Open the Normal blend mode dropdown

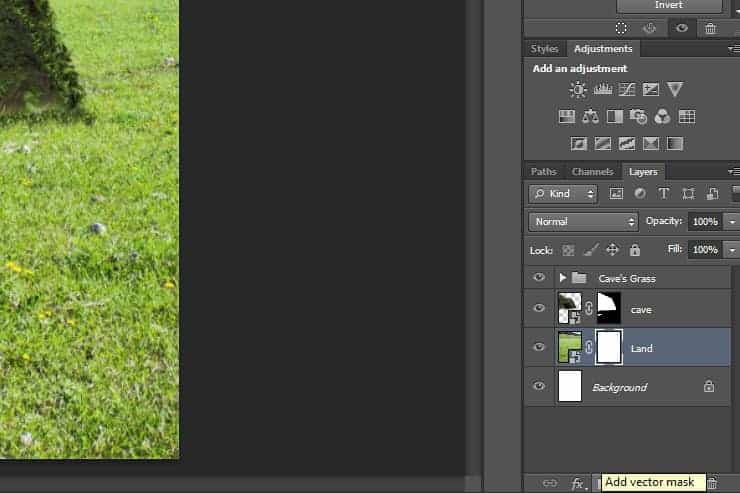coord(583,222)
